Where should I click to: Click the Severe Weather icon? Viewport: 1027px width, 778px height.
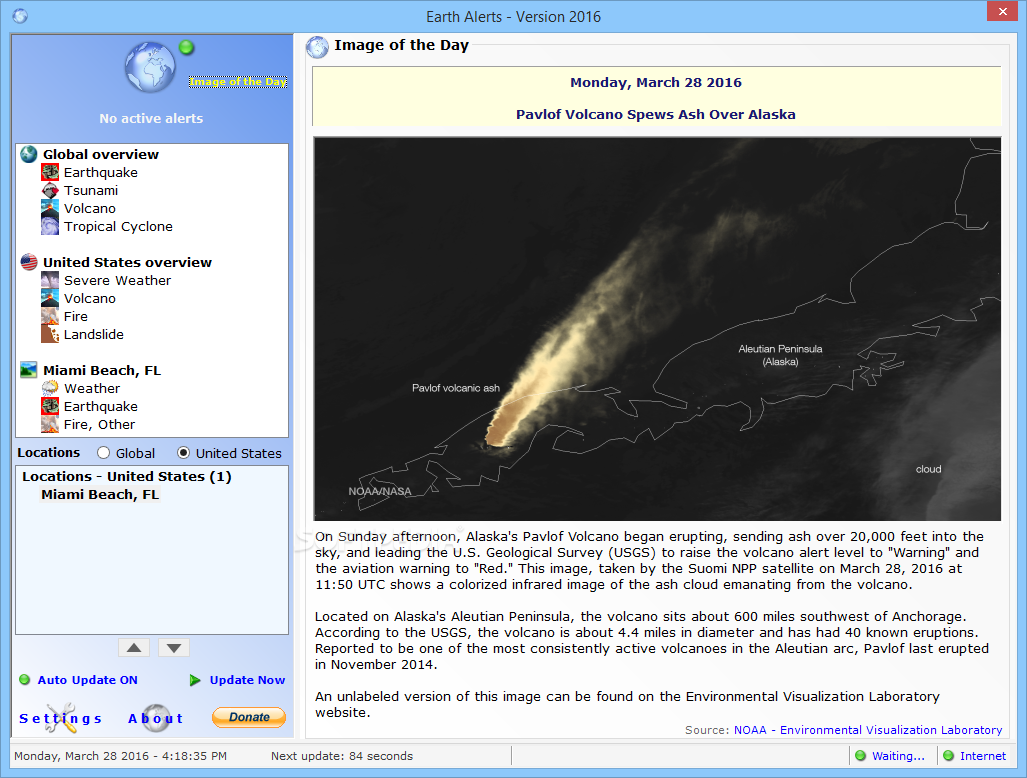coord(50,280)
